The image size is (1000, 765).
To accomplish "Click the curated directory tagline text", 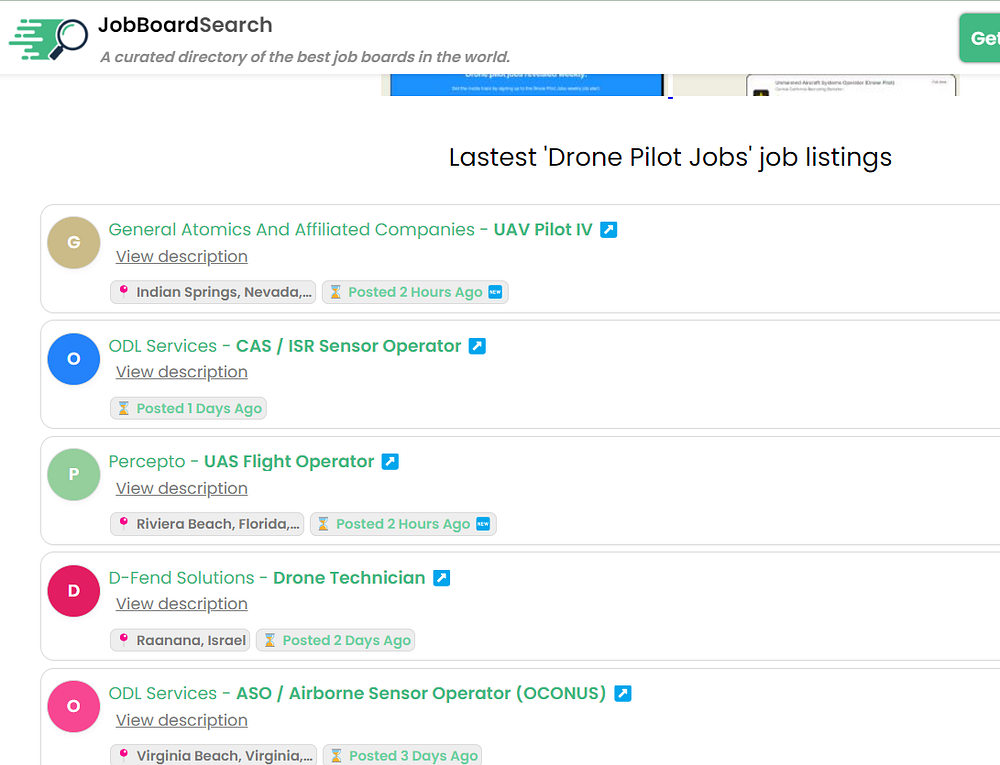I will coord(305,57).
